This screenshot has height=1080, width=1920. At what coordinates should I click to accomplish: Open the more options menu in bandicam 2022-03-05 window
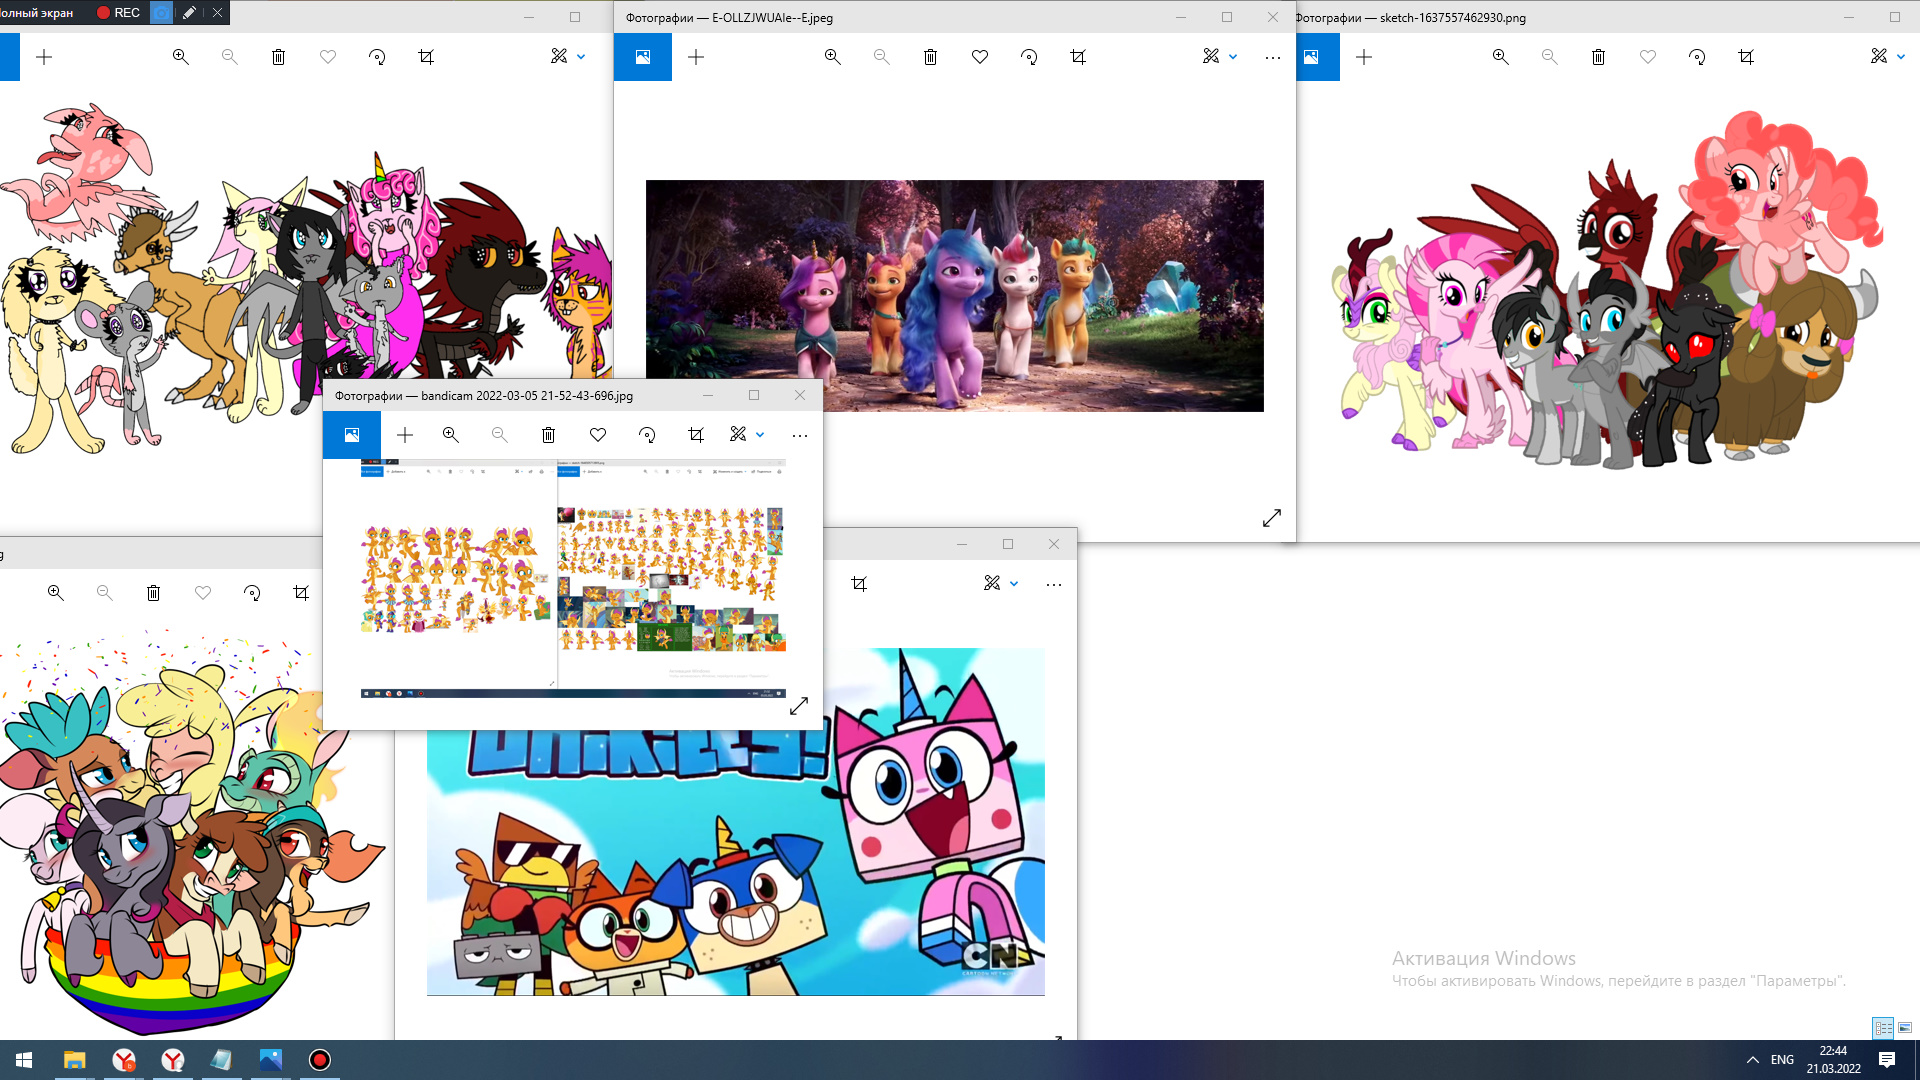point(800,436)
